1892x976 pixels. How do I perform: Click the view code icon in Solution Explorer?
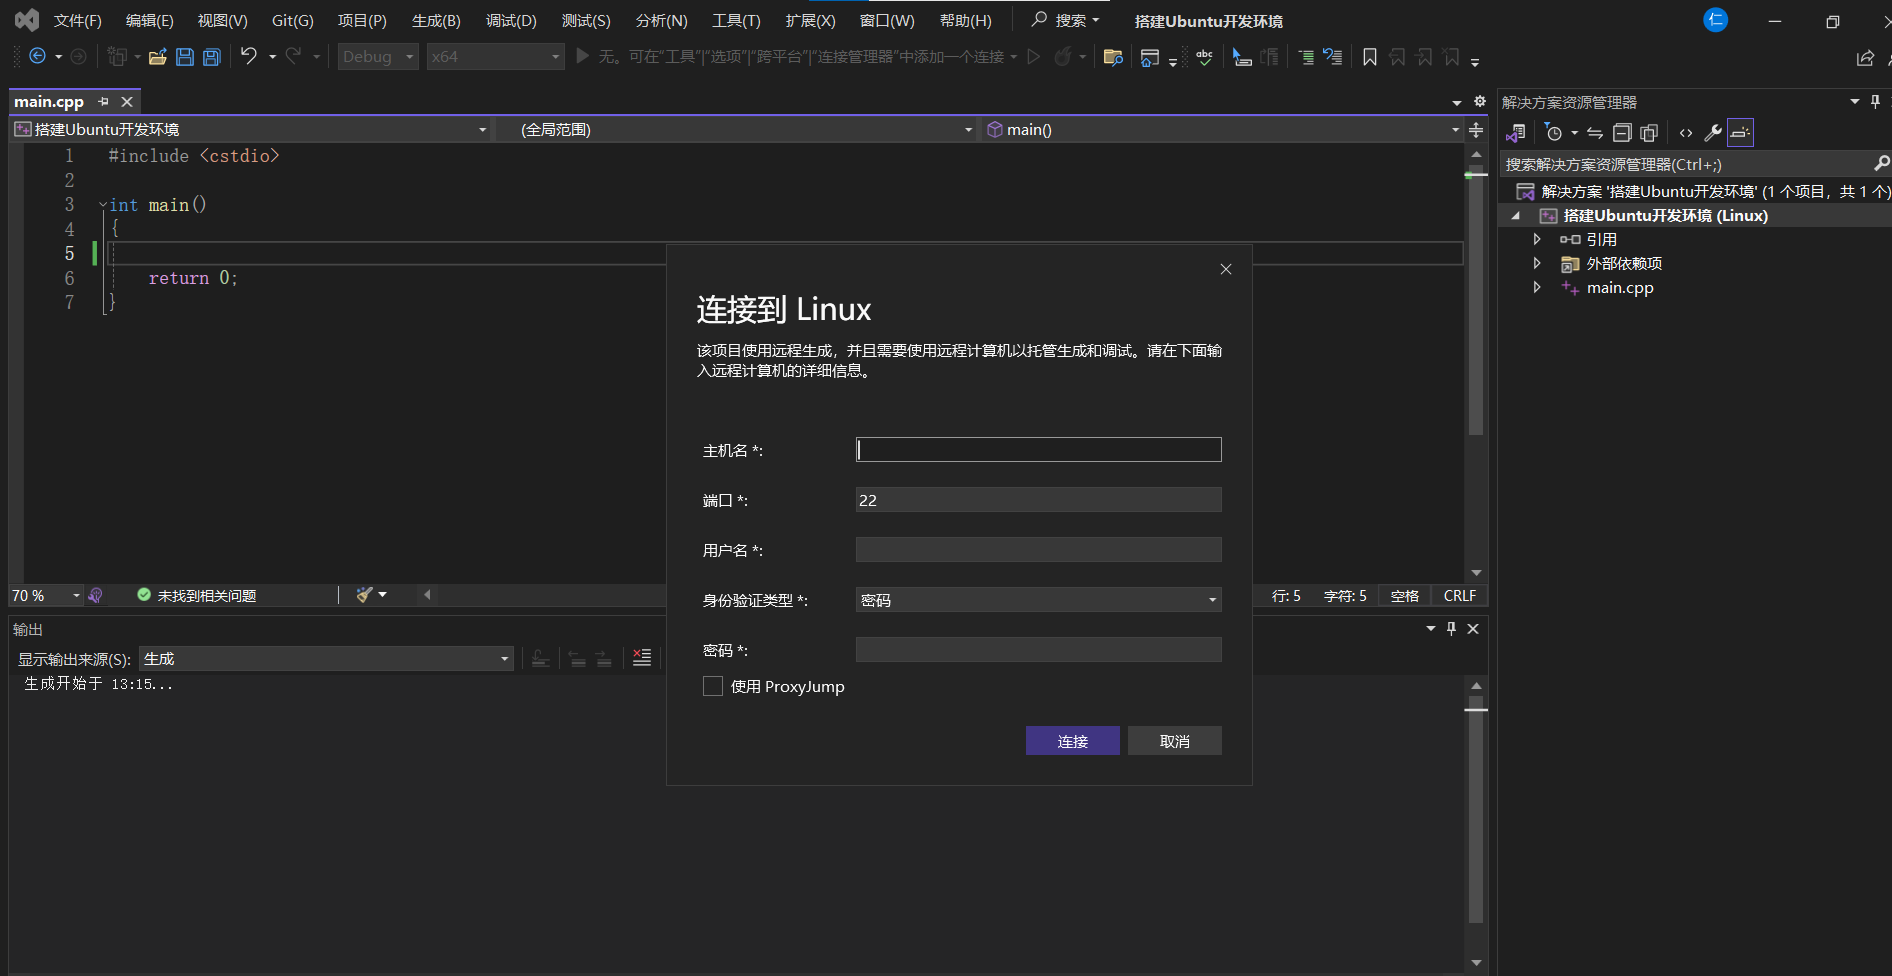(x=1686, y=132)
